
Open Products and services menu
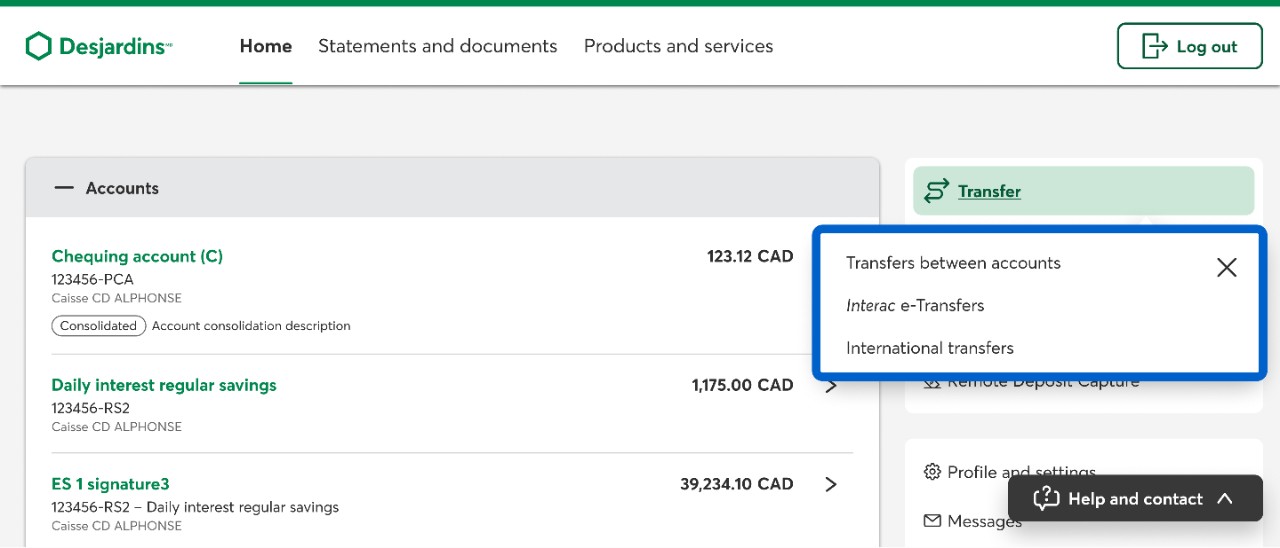(678, 46)
